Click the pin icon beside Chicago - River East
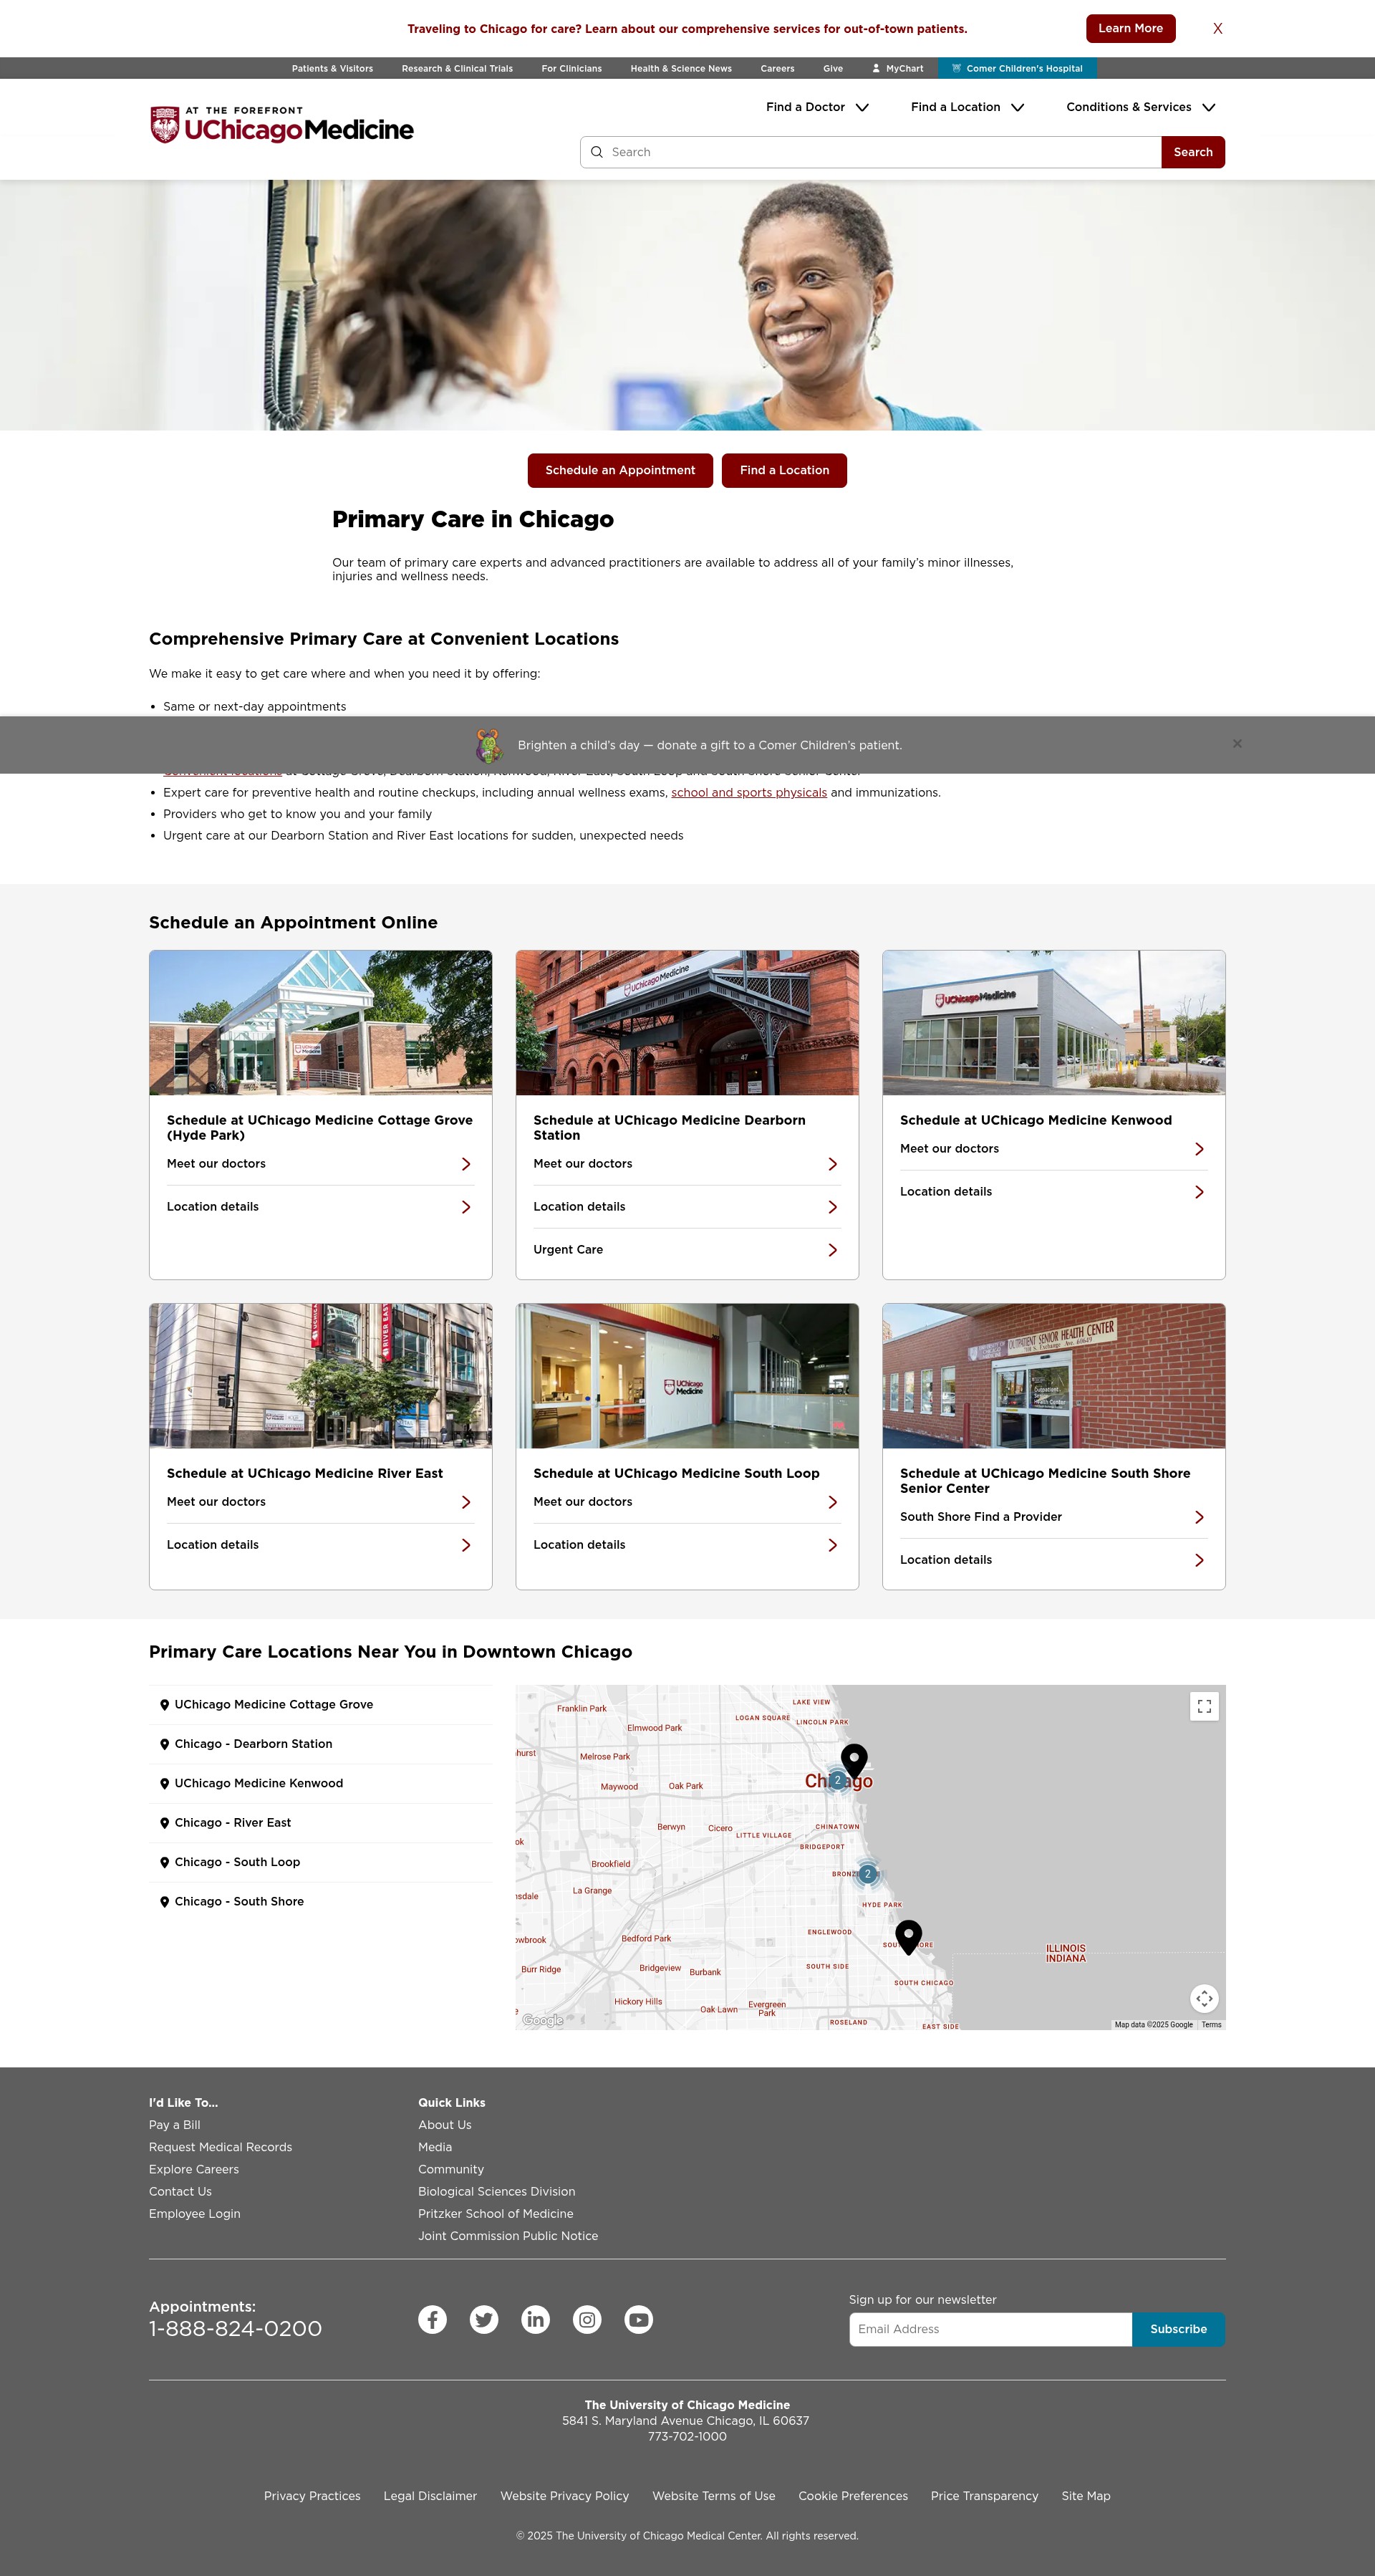 click(x=164, y=1823)
